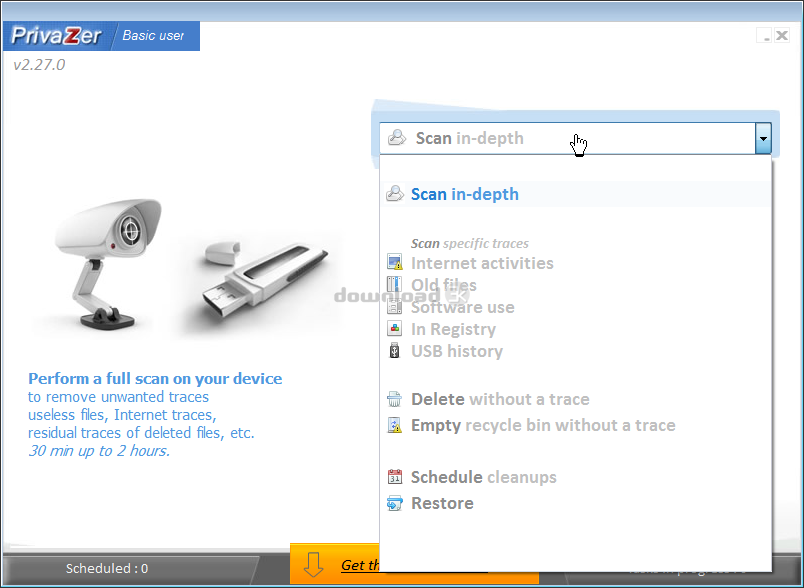The width and height of the screenshot is (804, 588).
Task: Close the PrivaZer window
Action: coord(781,35)
